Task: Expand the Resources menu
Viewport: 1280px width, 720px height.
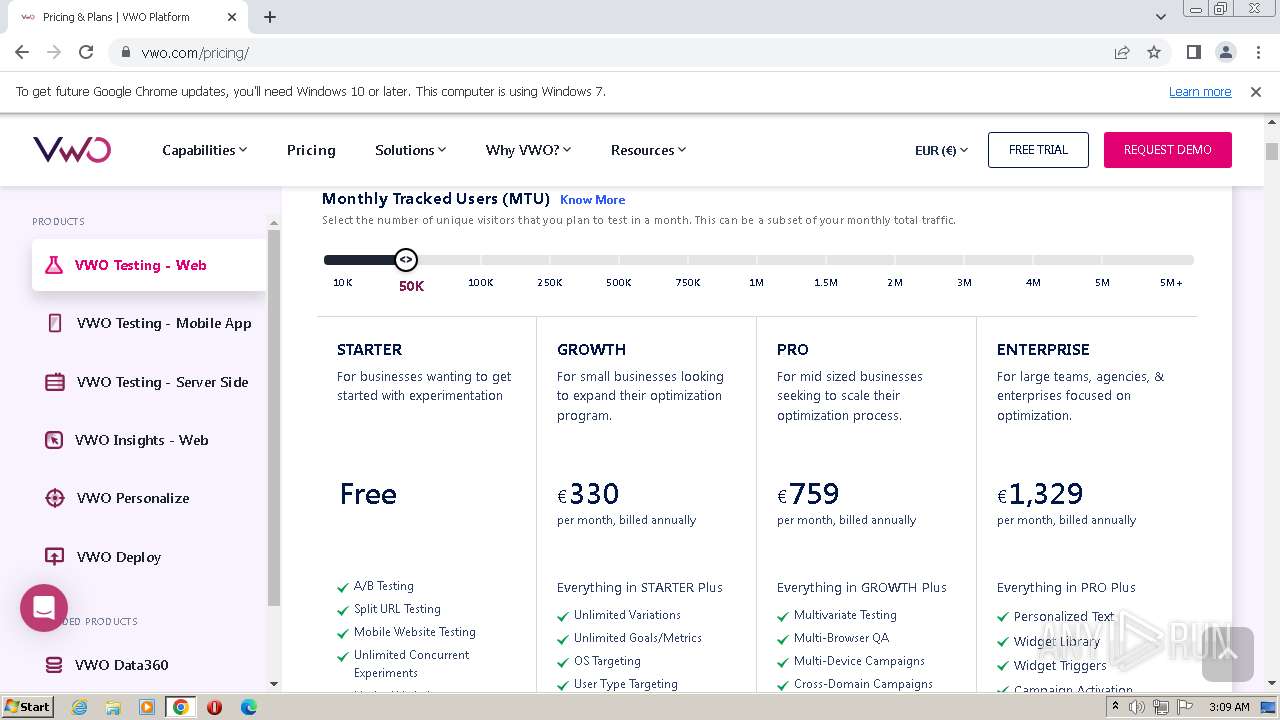Action: tap(648, 150)
